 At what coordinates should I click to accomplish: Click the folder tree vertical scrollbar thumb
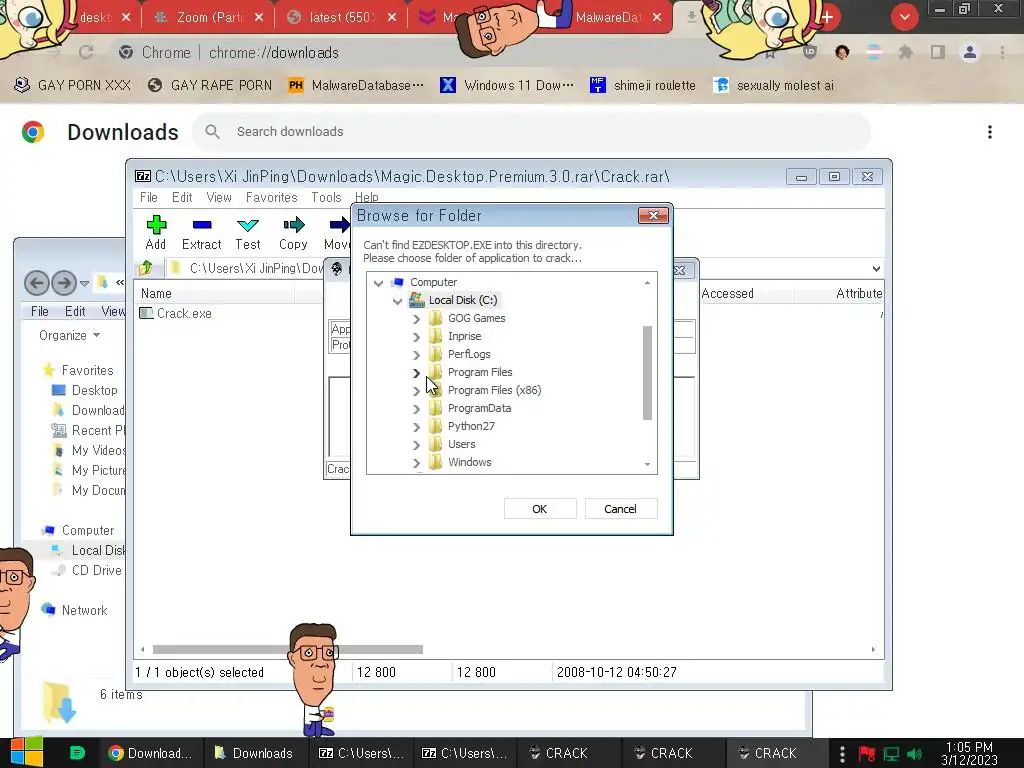click(x=647, y=373)
